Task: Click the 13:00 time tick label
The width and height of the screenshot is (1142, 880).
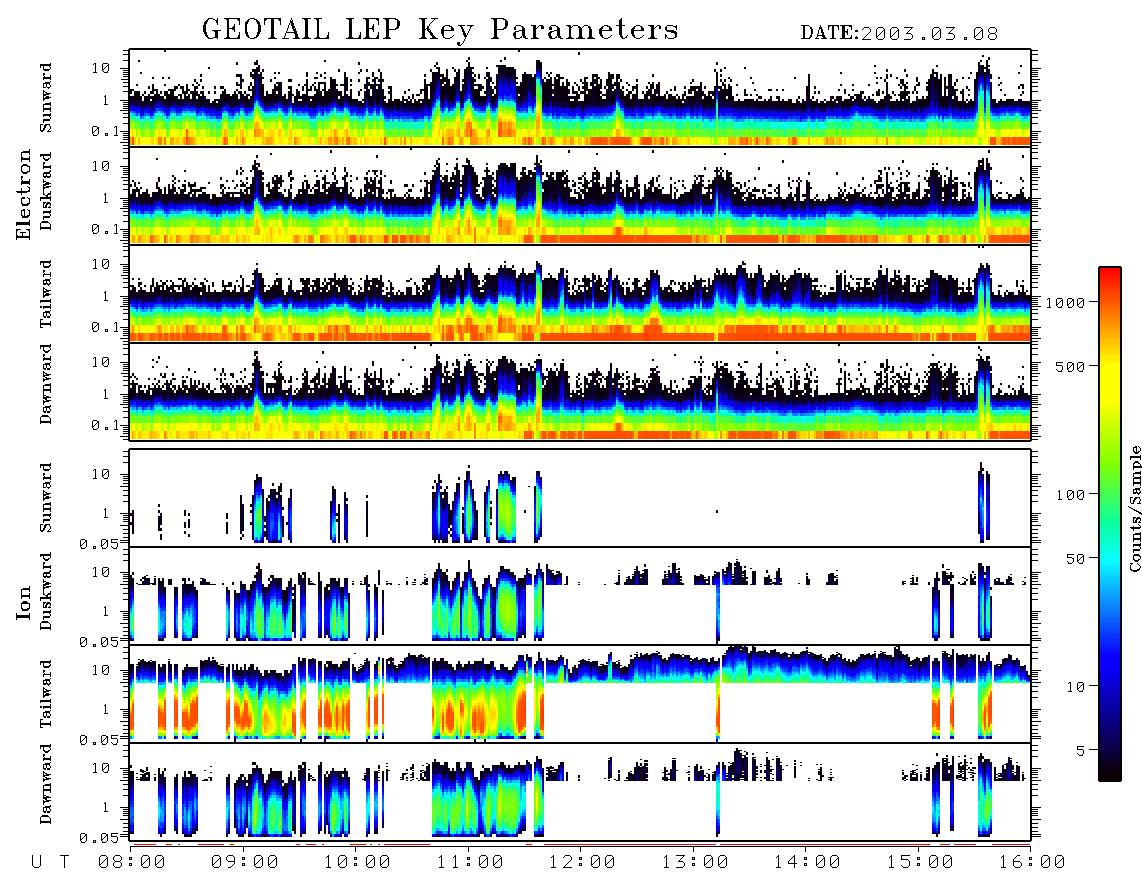Action: [695, 862]
